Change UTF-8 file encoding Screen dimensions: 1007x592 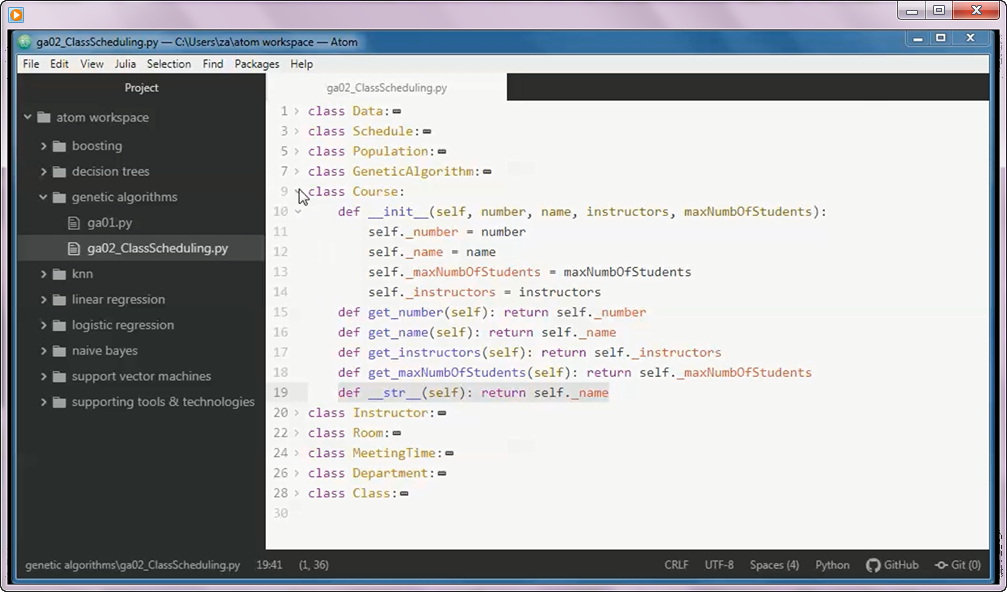pos(719,566)
